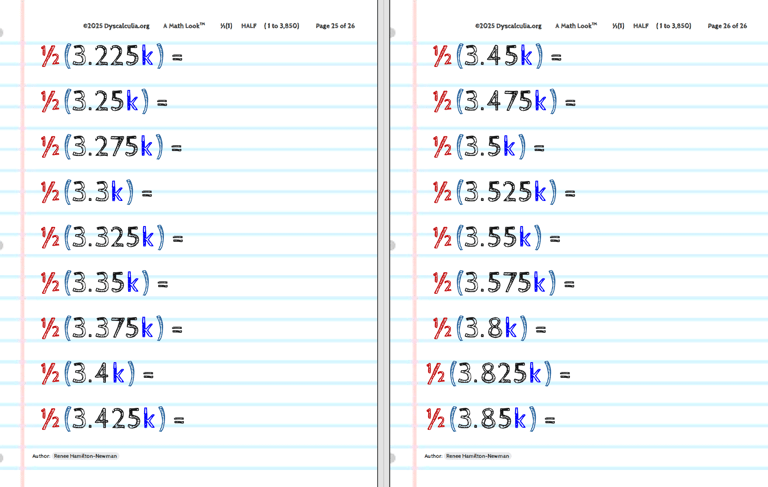Viewport: 768px width, 487px height.
Task: Click author name Renee Hamilton-Newman on page 26
Action: tap(478, 456)
